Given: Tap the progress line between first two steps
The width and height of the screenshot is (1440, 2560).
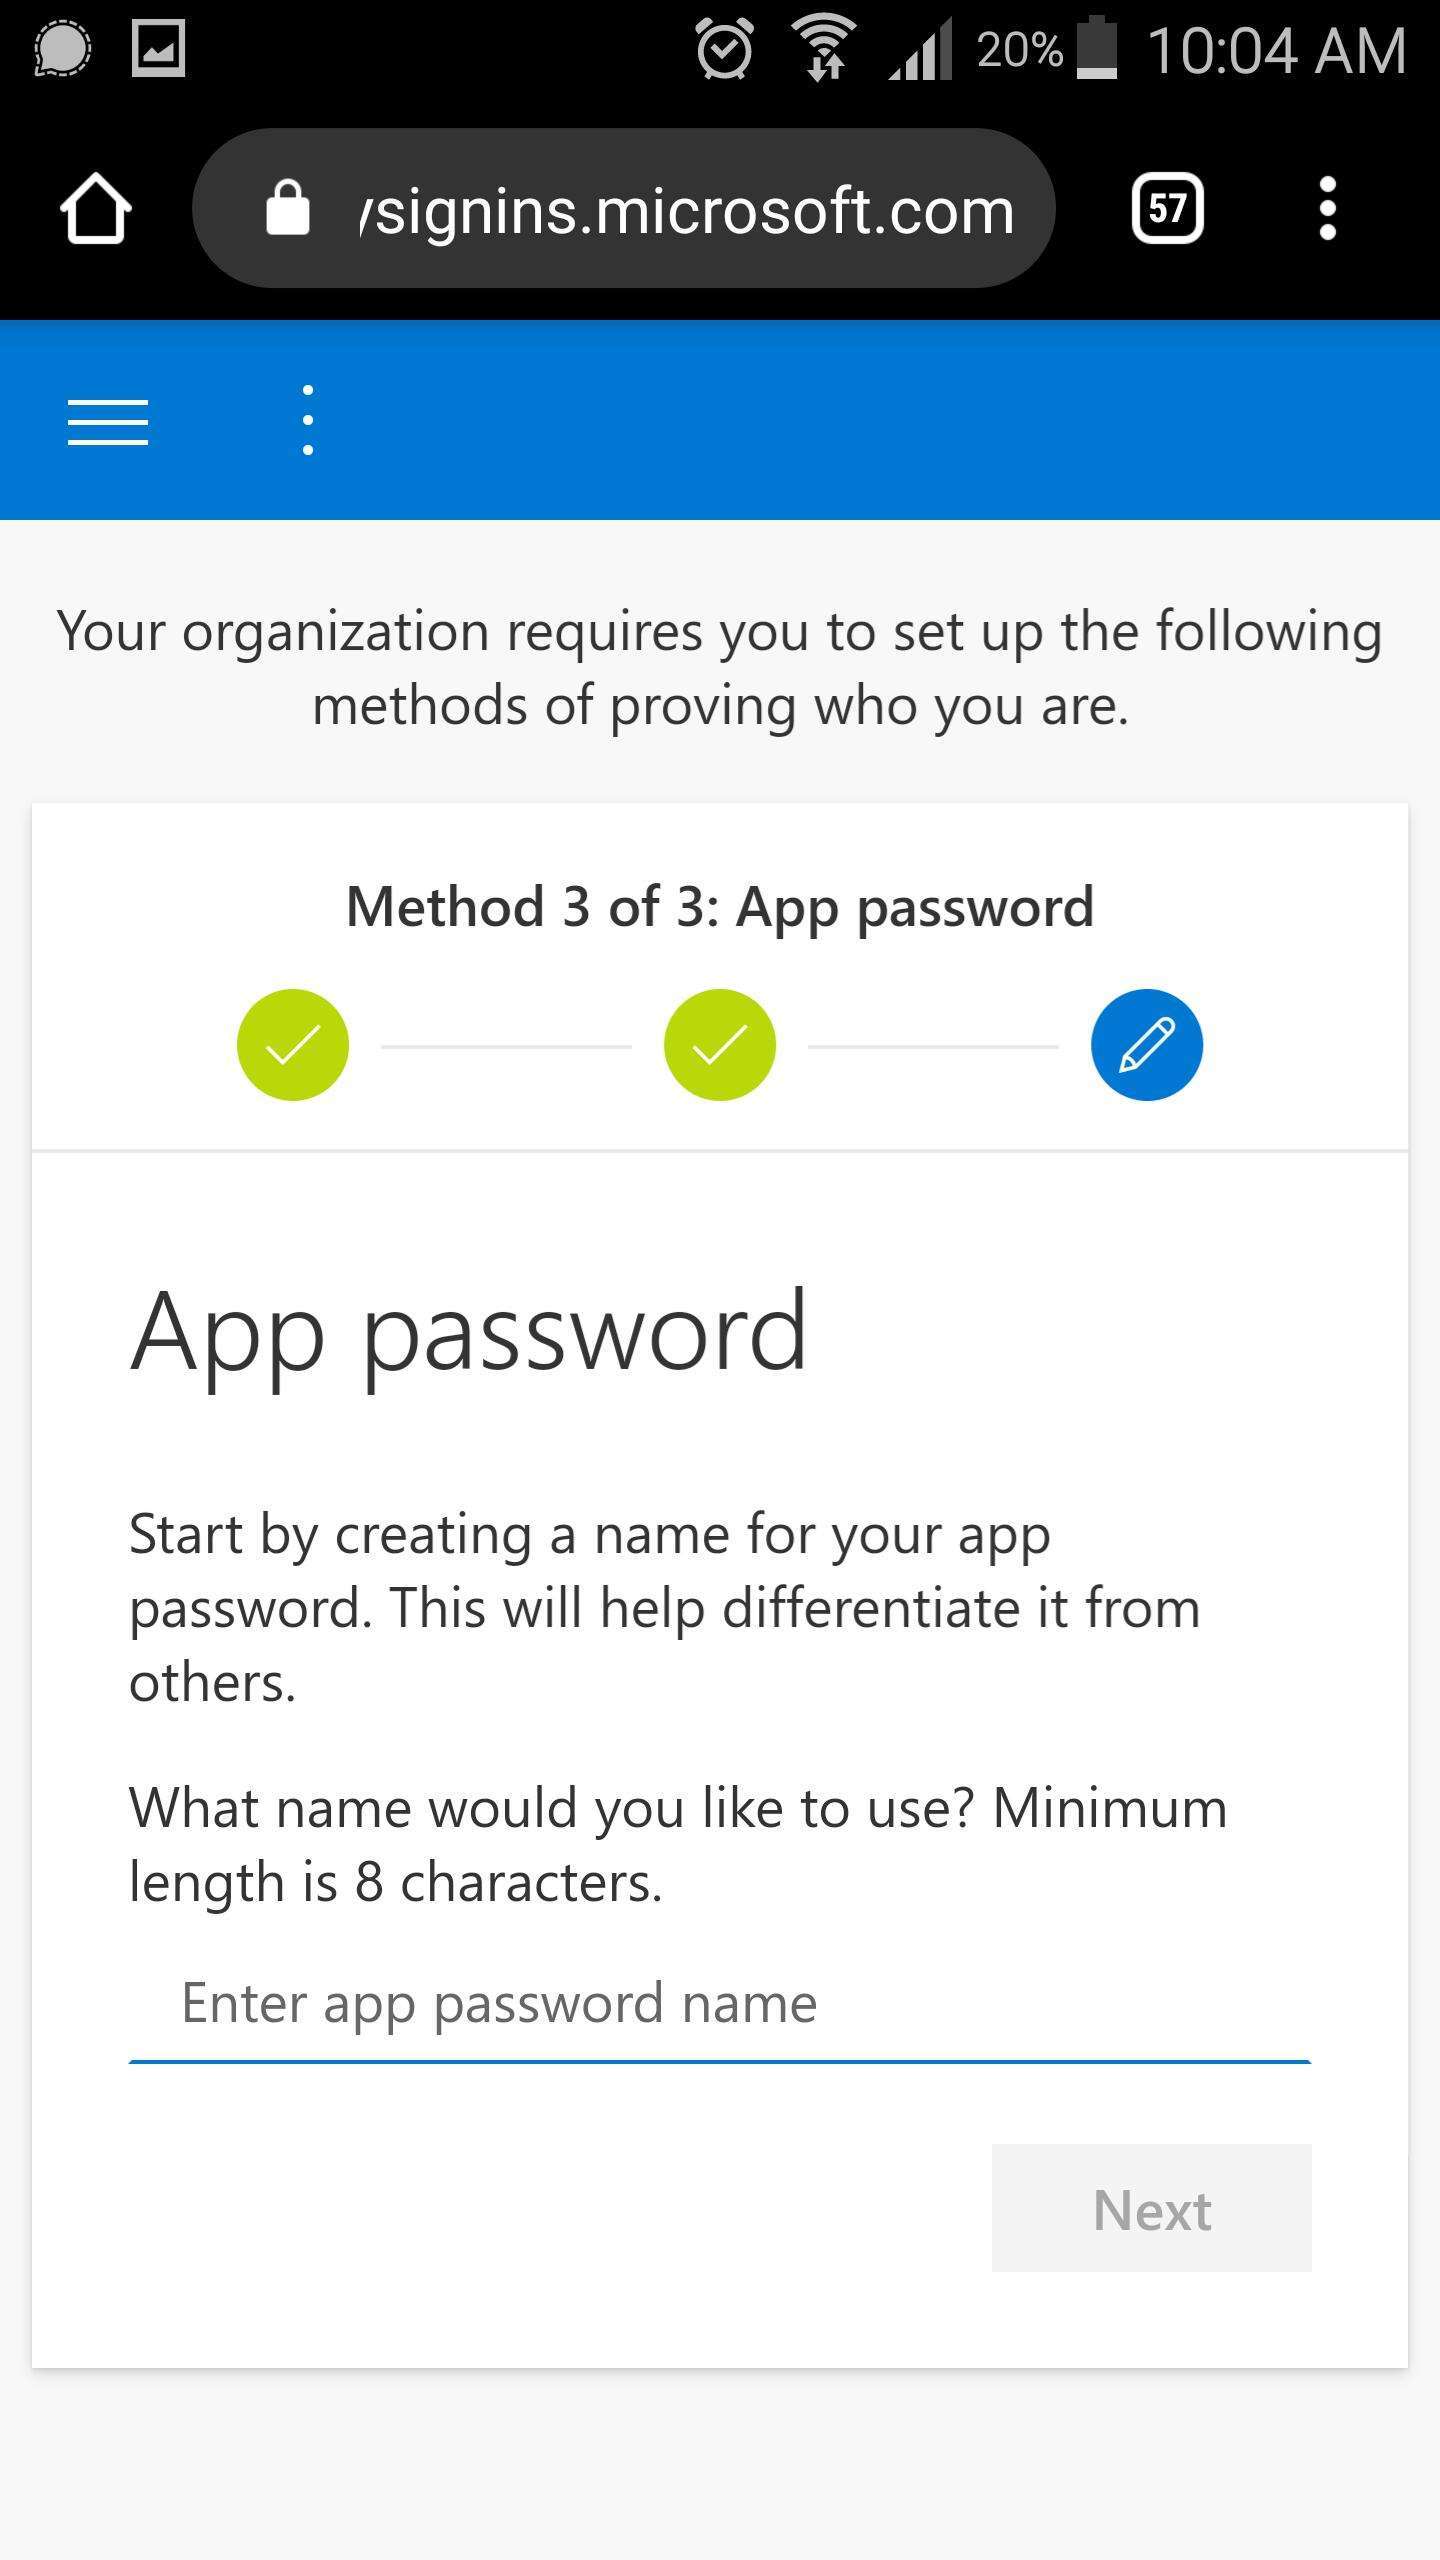Looking at the screenshot, I should (x=507, y=1047).
